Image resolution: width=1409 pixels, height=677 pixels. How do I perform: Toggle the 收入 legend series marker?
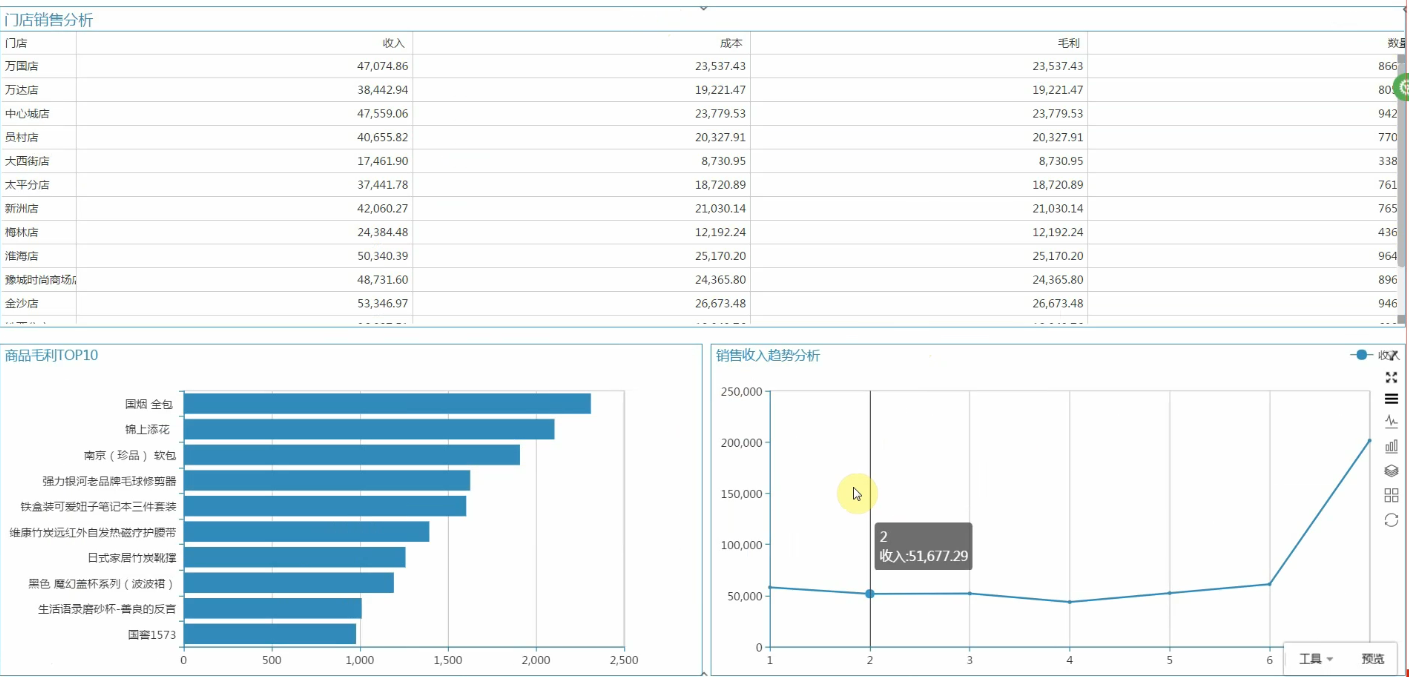[x=1362, y=355]
